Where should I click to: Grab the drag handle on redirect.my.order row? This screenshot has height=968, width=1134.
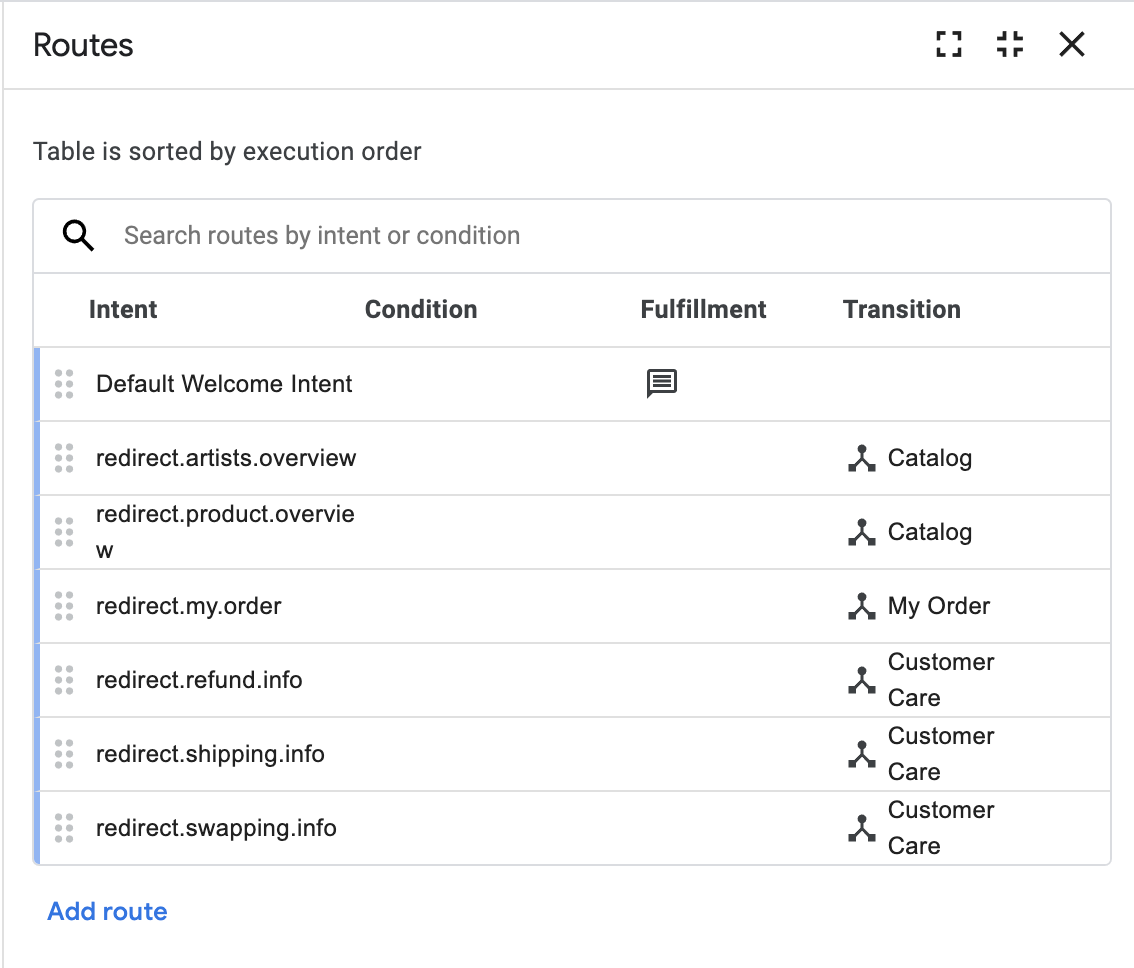tap(64, 606)
